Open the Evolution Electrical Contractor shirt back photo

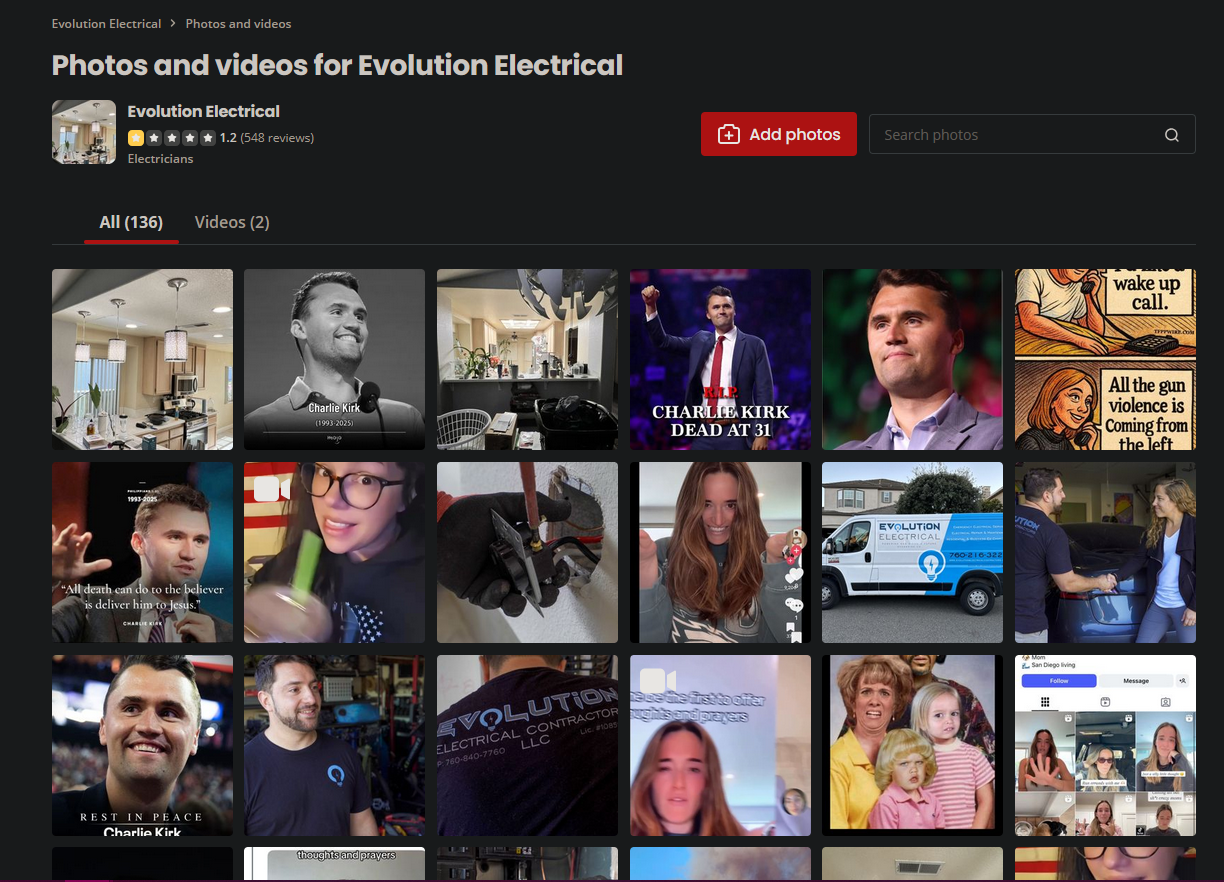click(x=527, y=745)
